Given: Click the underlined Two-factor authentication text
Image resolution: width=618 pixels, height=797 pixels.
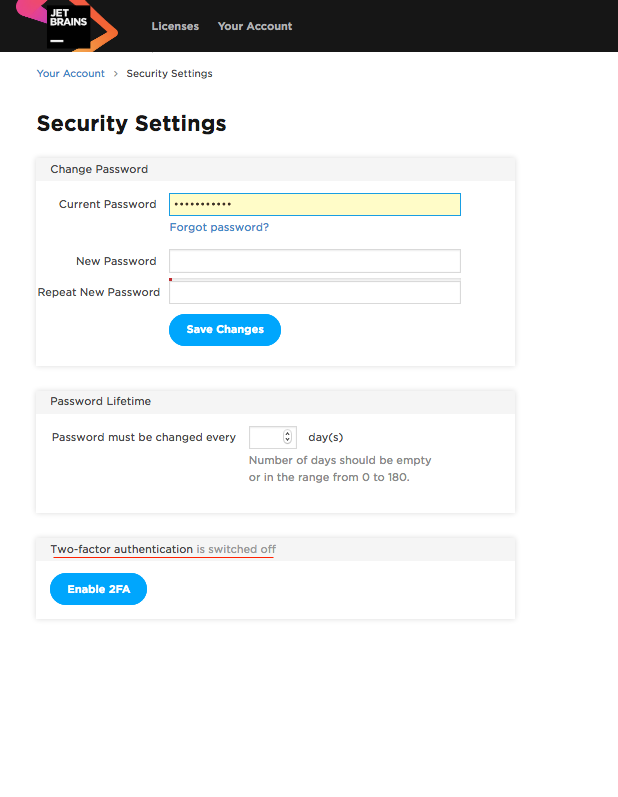Looking at the screenshot, I should [x=122, y=549].
